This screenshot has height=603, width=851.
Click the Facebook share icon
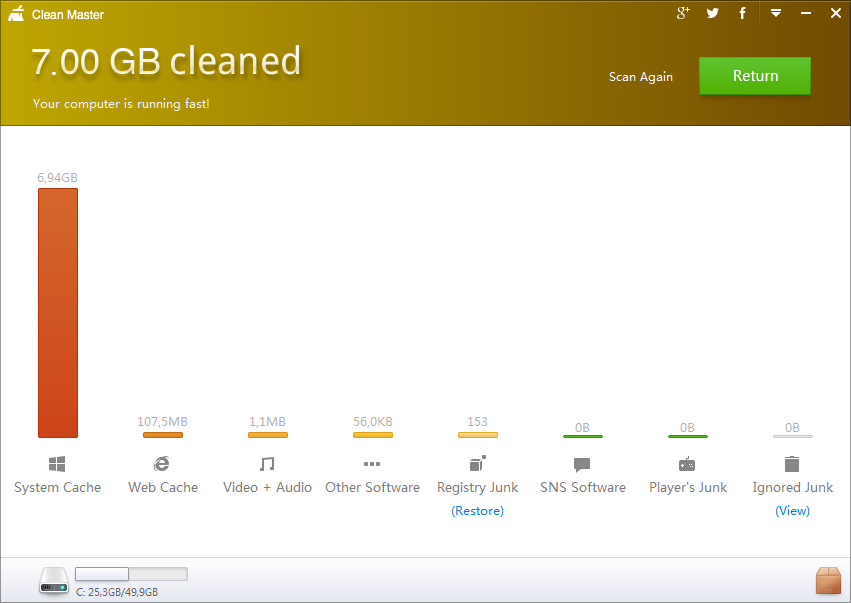coord(742,13)
